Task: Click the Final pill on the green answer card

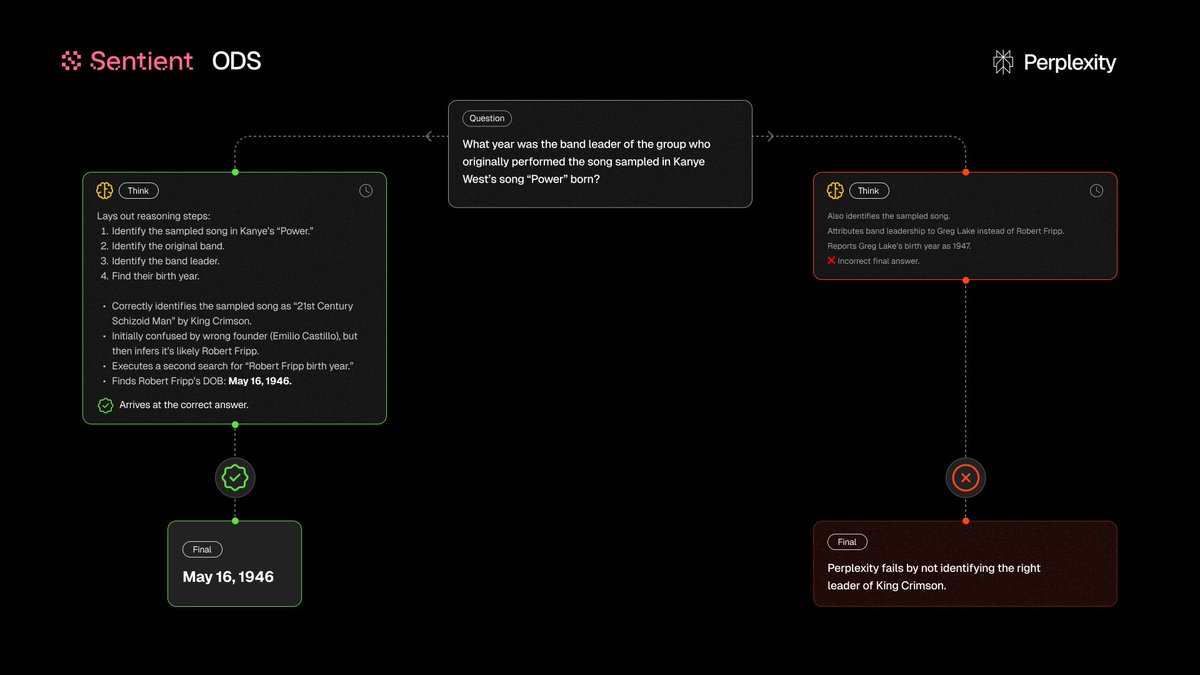Action: (202, 549)
